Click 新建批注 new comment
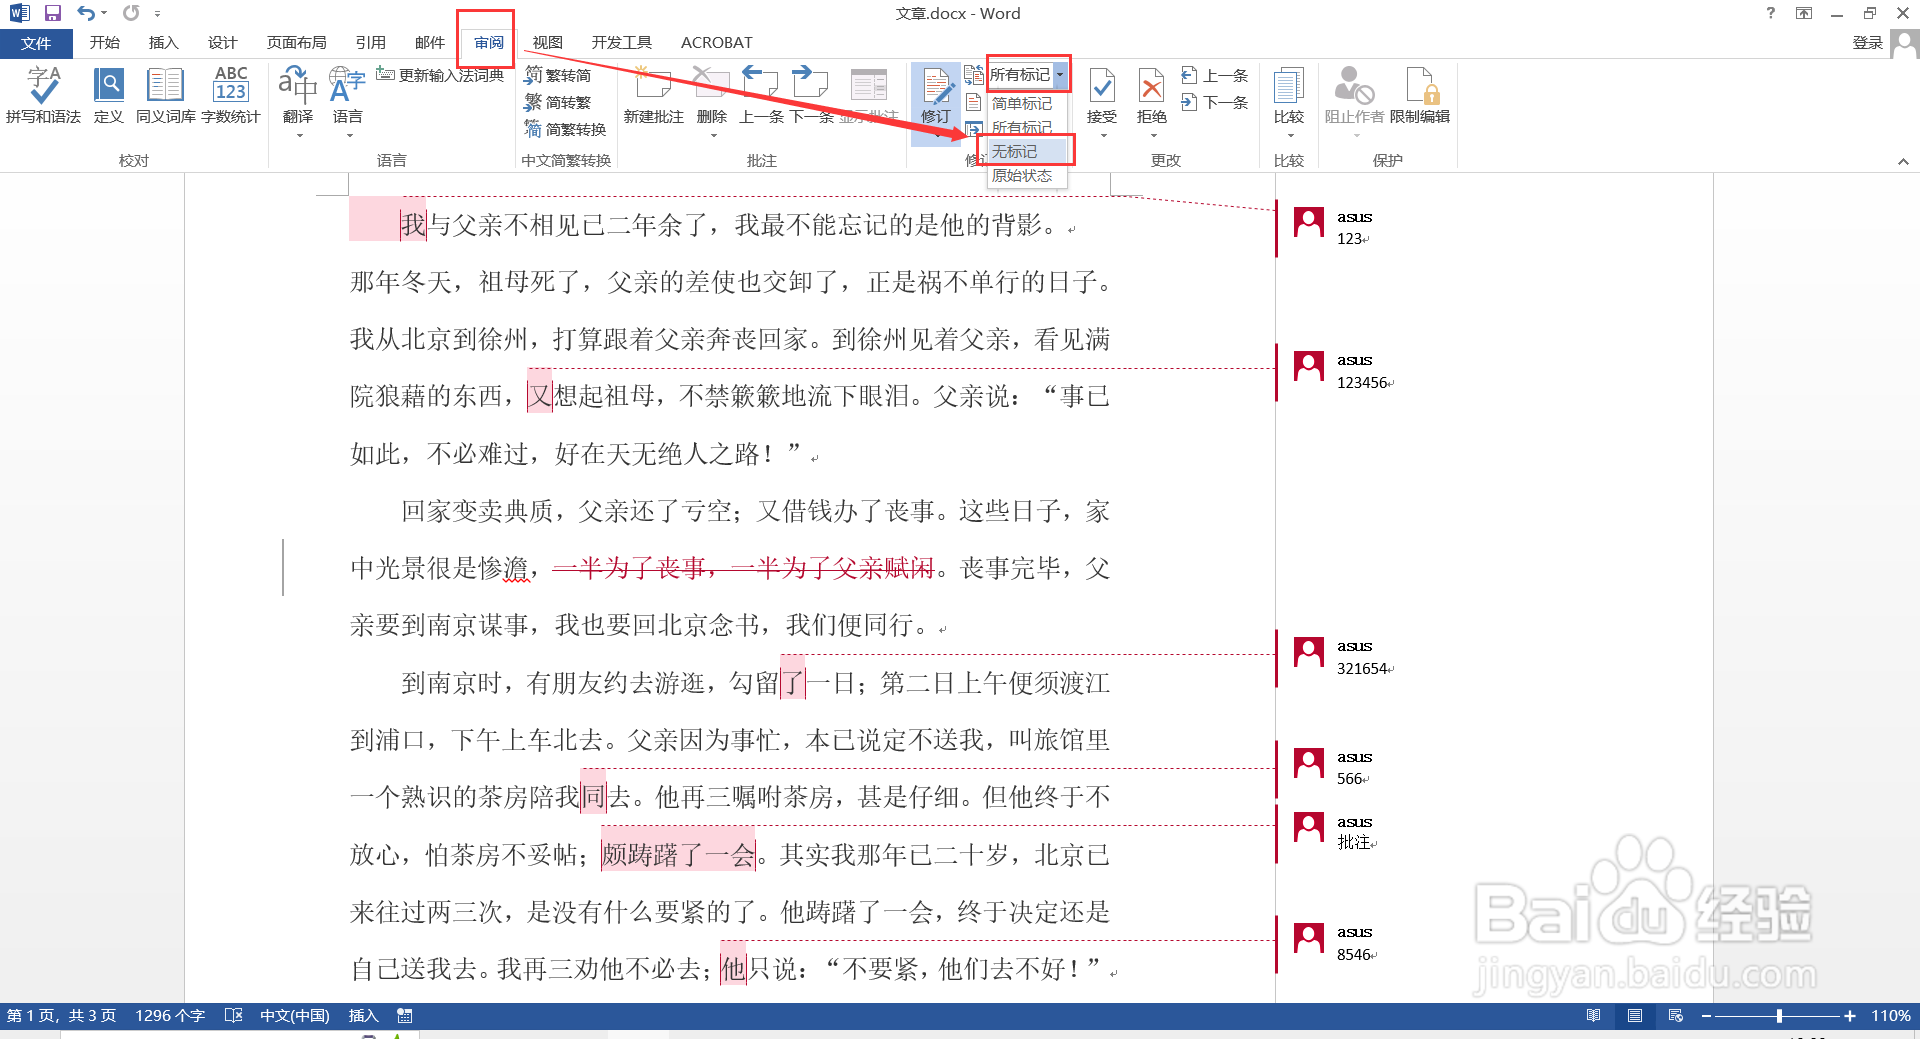This screenshot has height=1039, width=1920. 653,95
